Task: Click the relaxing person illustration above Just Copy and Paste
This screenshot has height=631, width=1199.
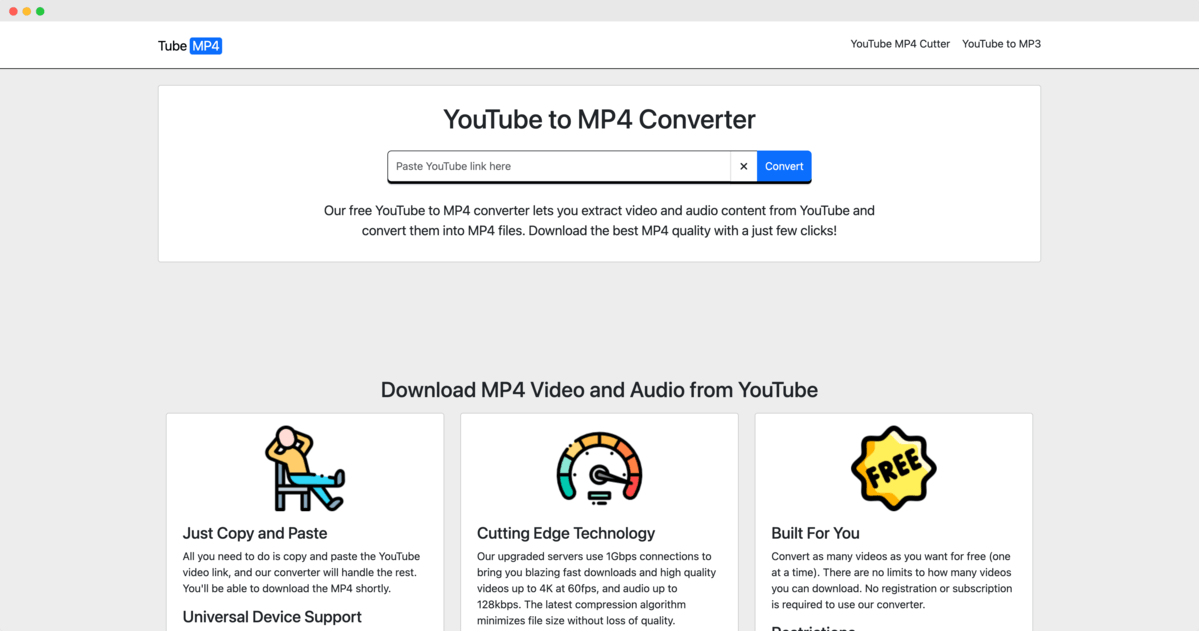Action: [304, 468]
